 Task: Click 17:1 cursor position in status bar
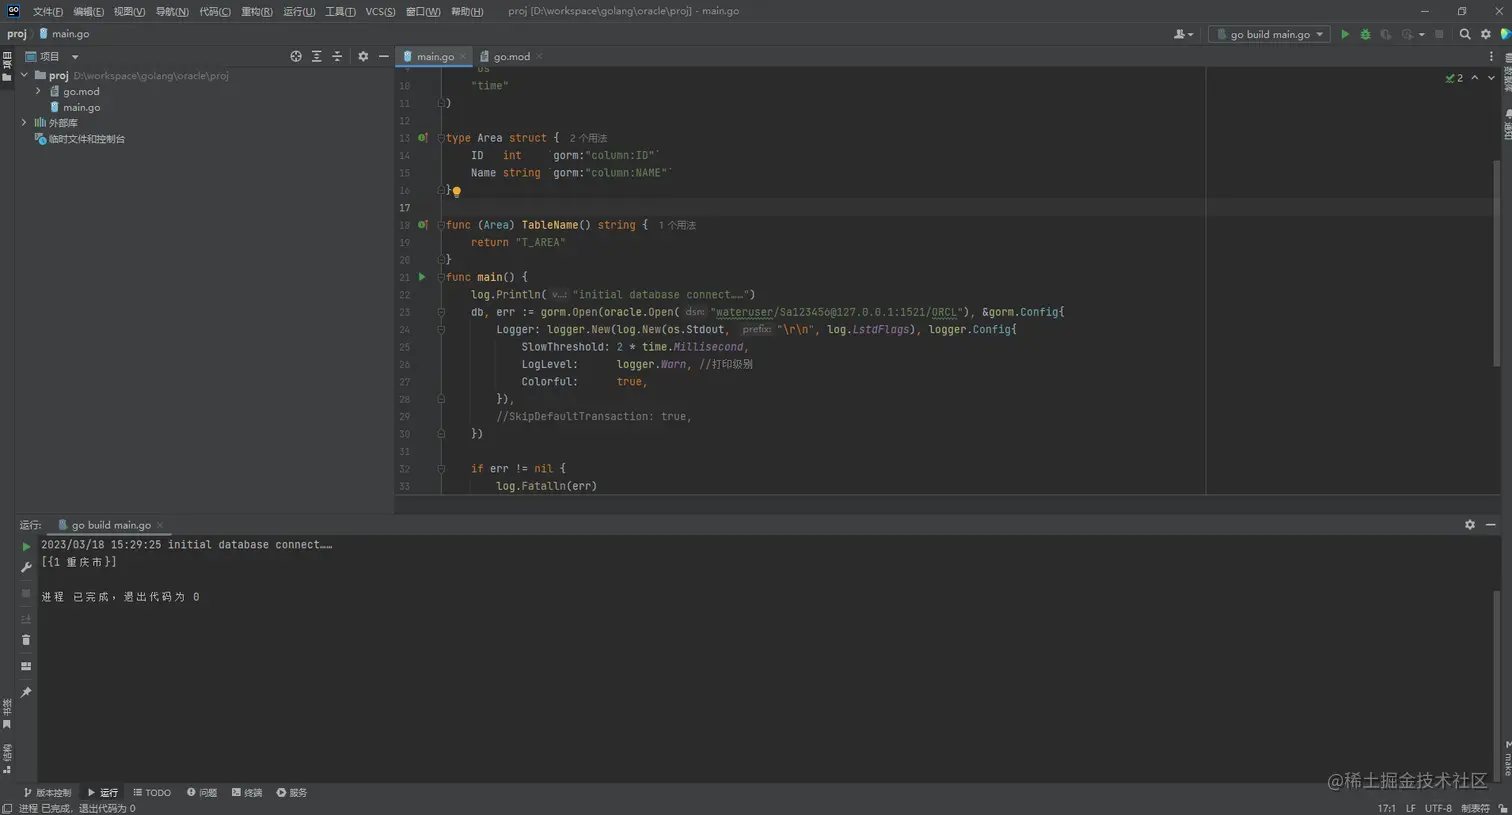(1386, 808)
